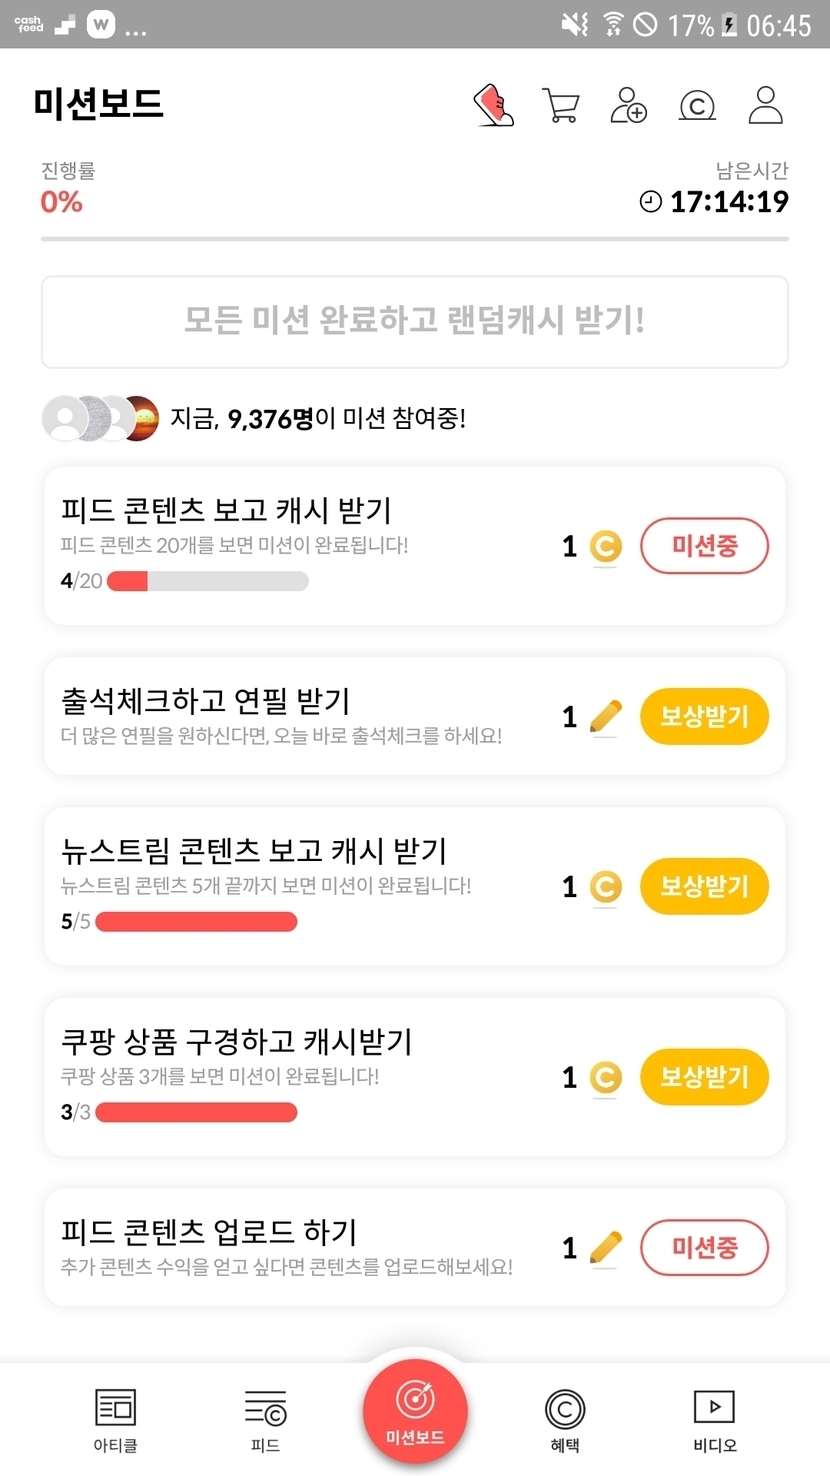
Task: Open the cash coin icon in header
Action: pyautogui.click(x=697, y=105)
